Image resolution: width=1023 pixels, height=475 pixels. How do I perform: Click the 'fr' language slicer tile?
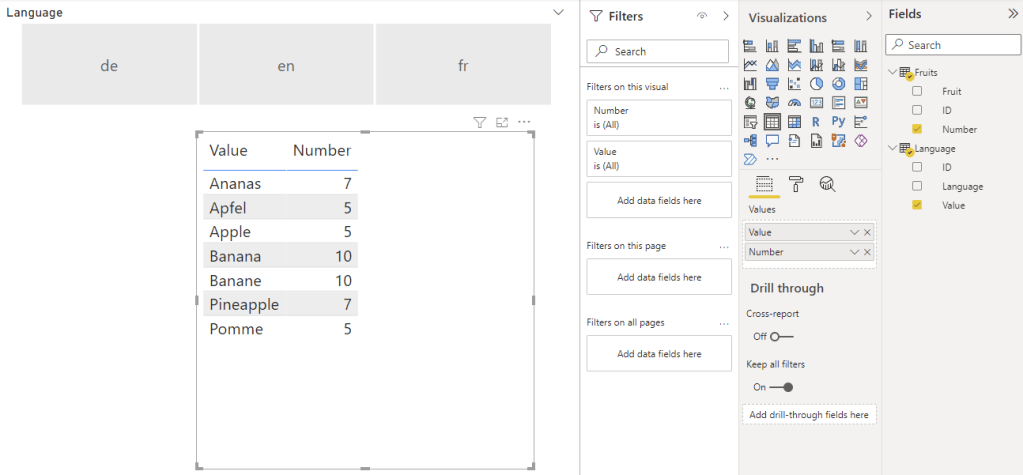click(x=463, y=65)
